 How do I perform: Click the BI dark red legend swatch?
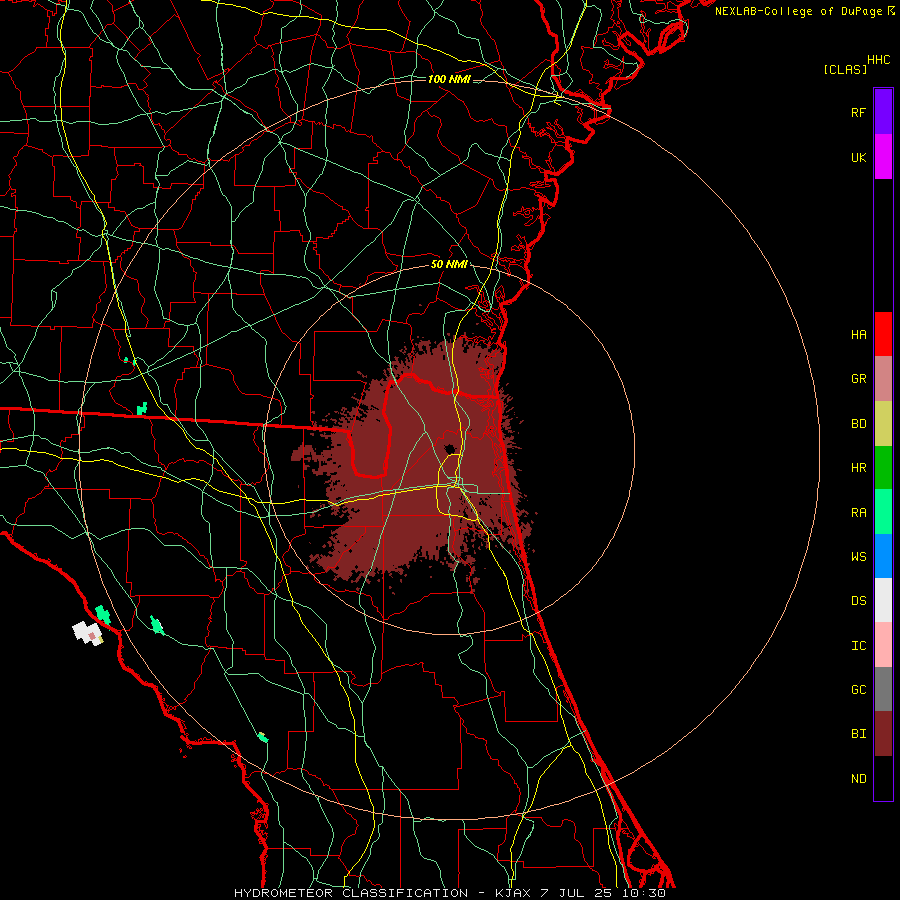[883, 734]
